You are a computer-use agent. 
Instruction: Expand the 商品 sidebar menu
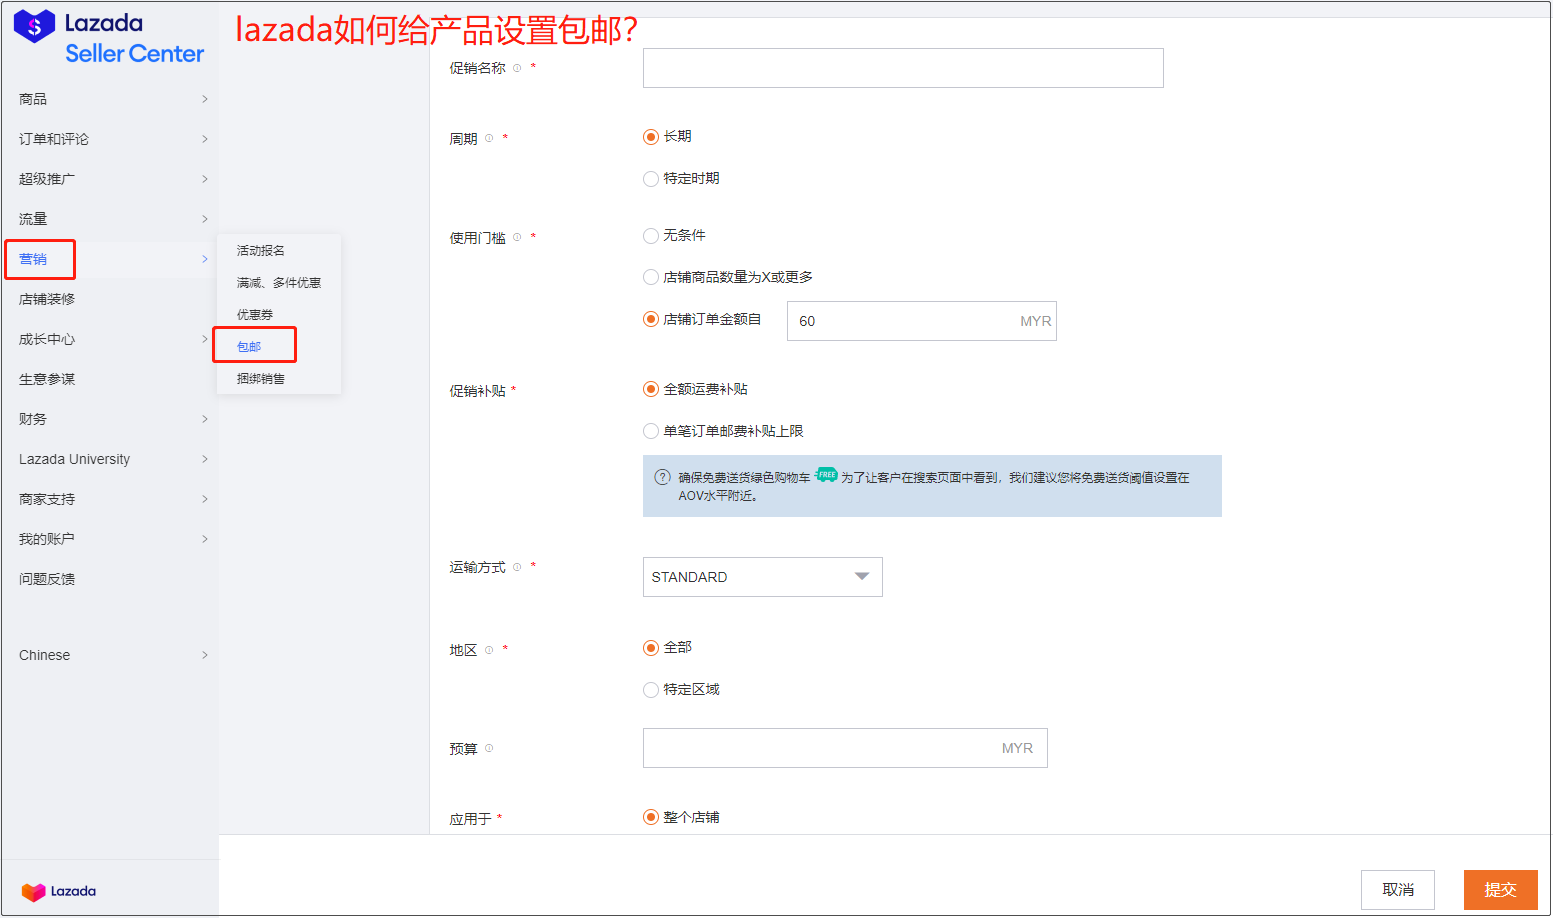point(110,99)
